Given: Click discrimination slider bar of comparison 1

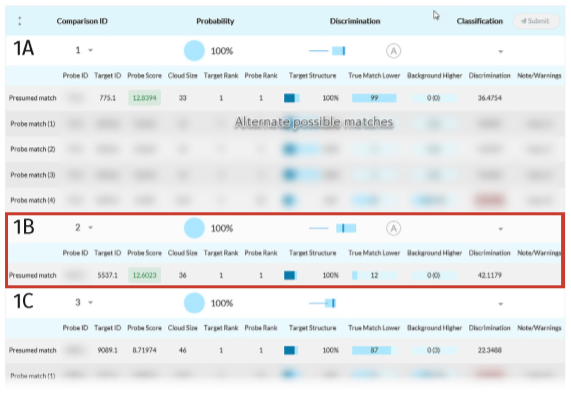Looking at the screenshot, I should pyautogui.click(x=327, y=51).
